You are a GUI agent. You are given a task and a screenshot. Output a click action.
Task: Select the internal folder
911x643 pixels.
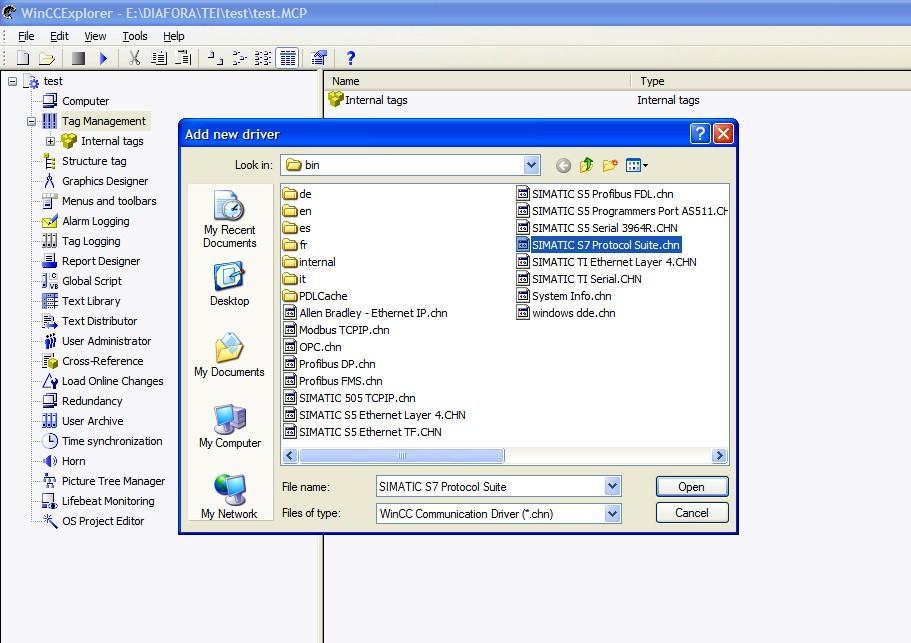click(x=309, y=262)
